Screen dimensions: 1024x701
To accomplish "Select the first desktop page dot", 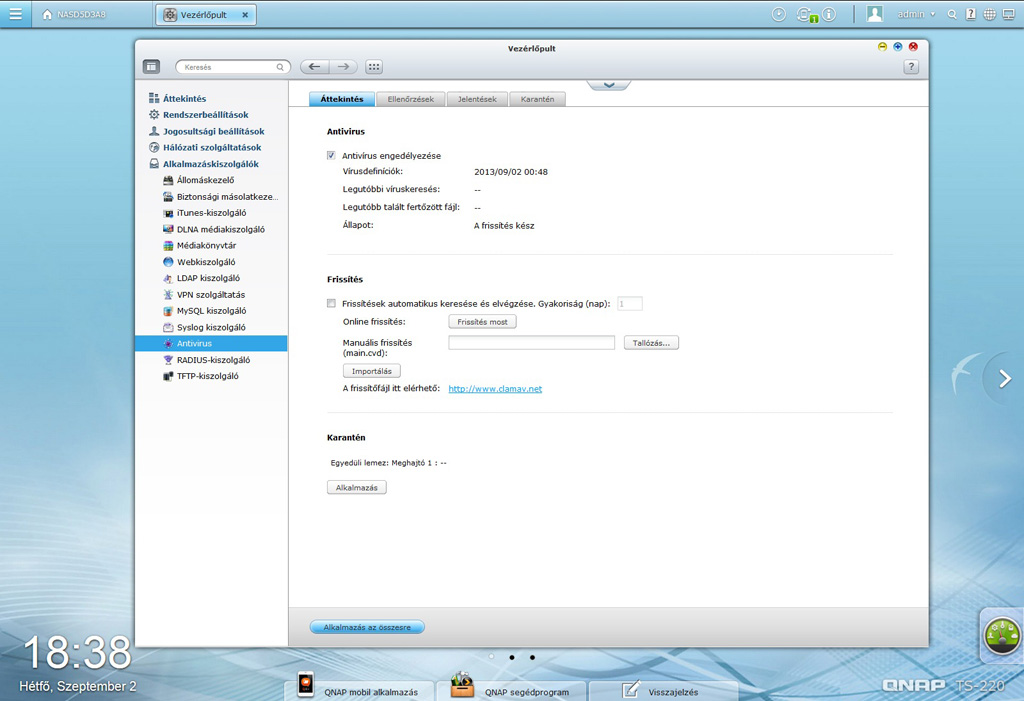I will click(492, 657).
